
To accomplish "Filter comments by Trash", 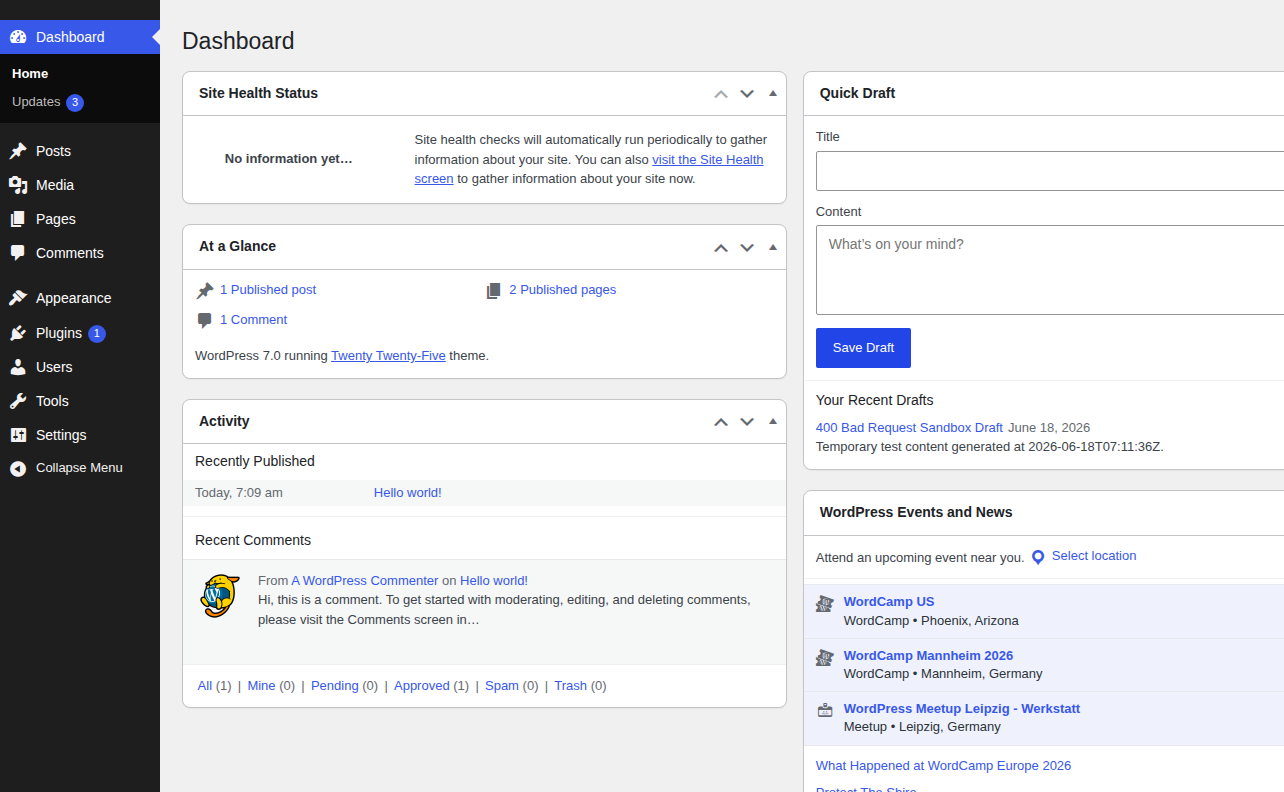I will (571, 686).
